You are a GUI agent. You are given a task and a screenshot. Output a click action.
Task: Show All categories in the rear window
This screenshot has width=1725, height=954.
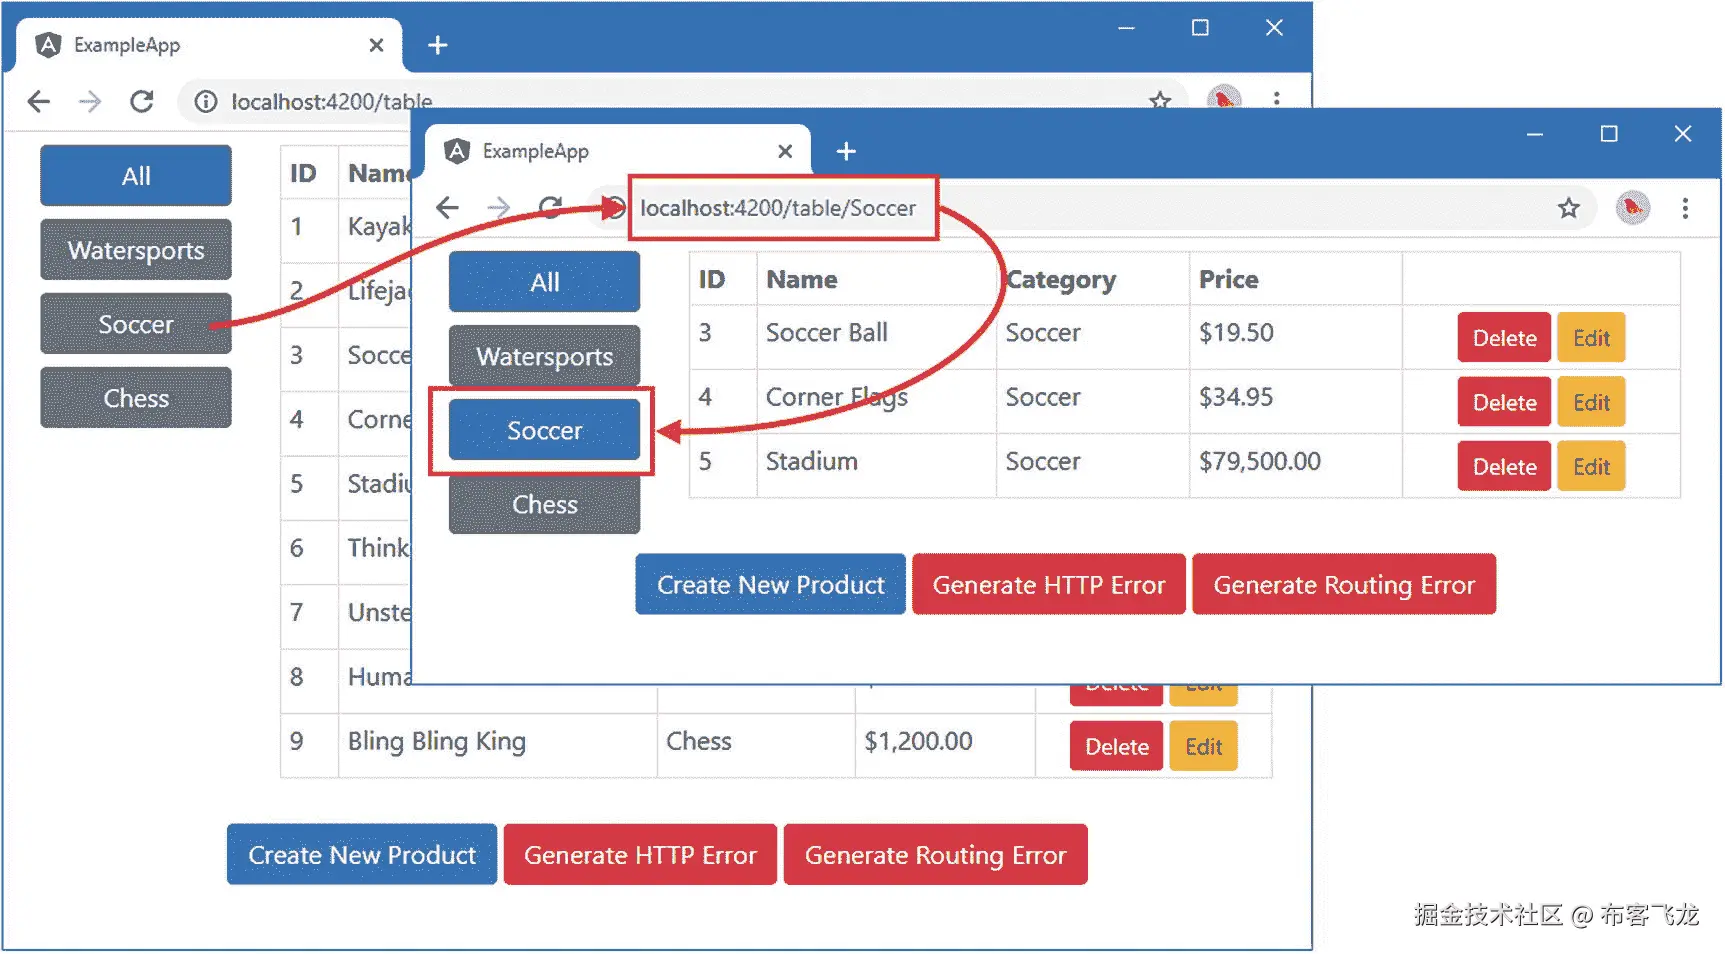tap(136, 176)
